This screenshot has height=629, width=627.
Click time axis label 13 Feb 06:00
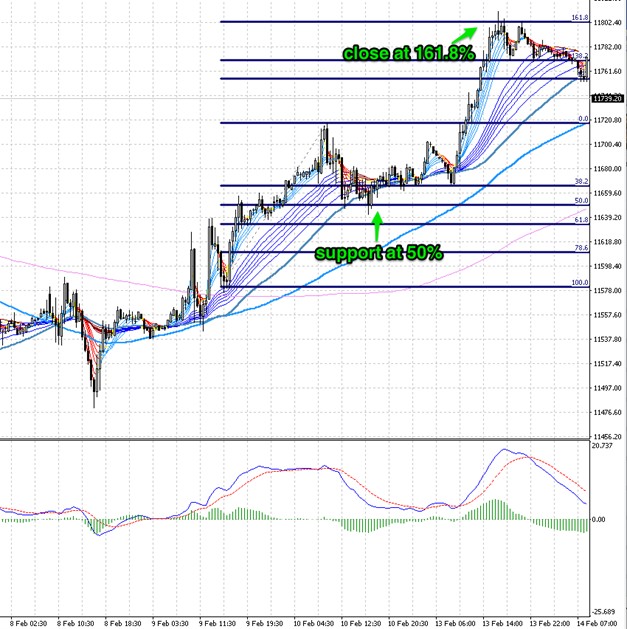(455, 624)
